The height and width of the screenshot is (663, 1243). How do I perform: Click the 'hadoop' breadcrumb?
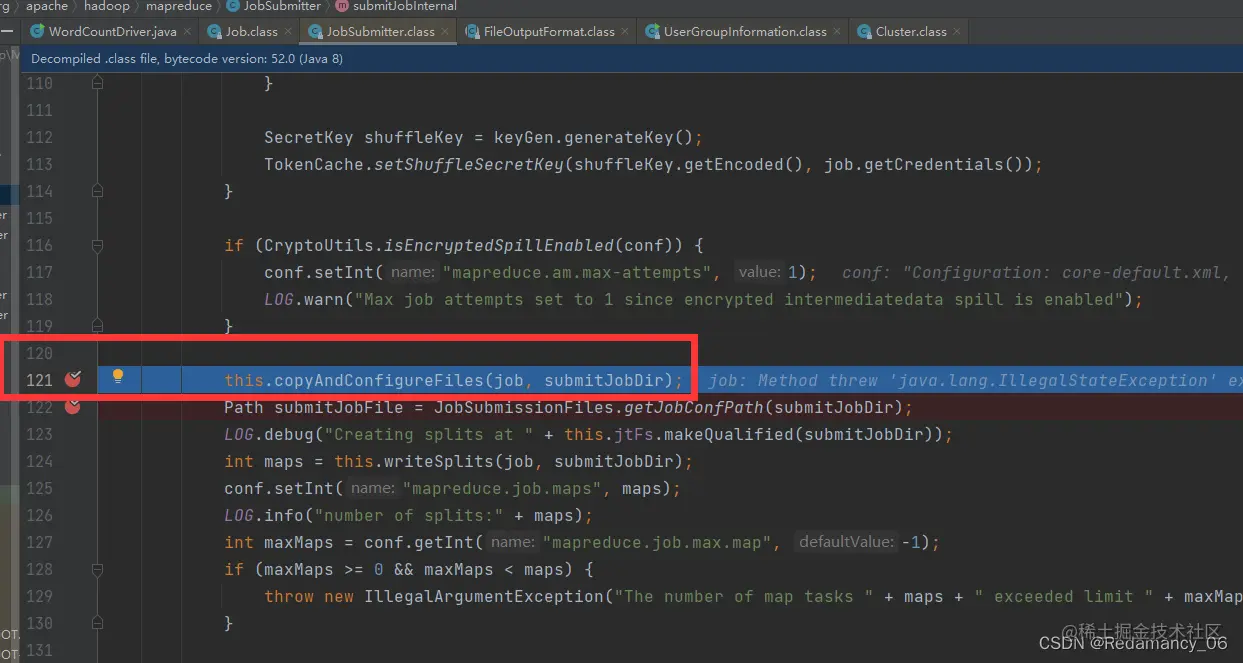click(x=107, y=6)
